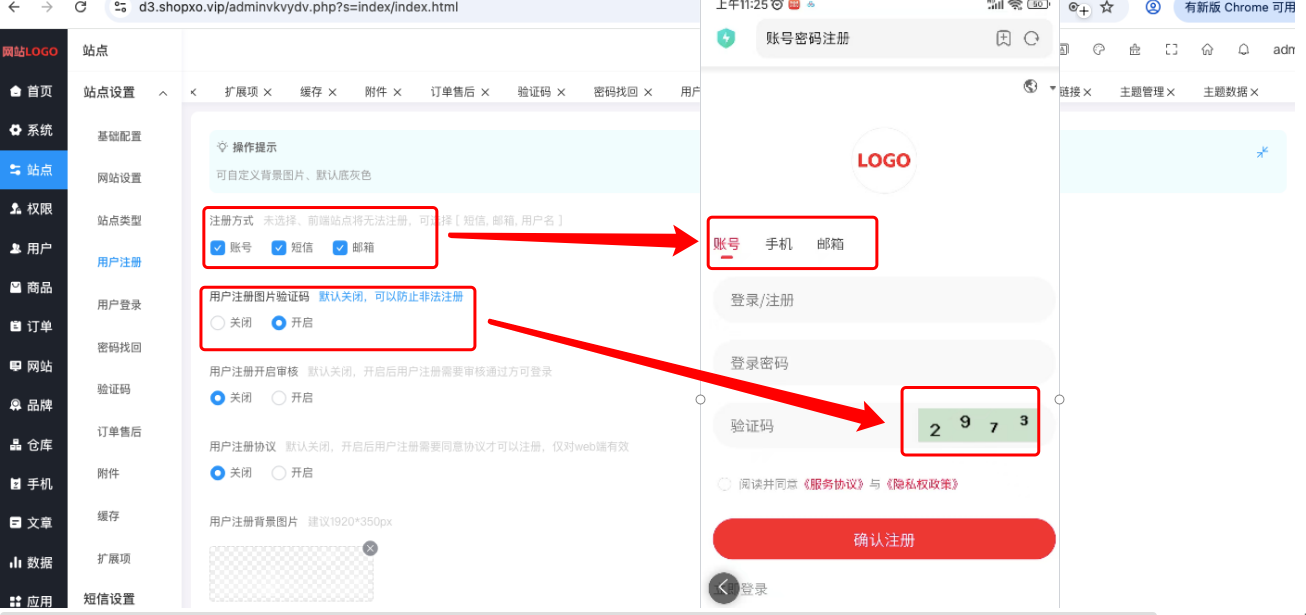This screenshot has width=1306, height=615.
Task: Tap the round back arrow button
Action: [724, 588]
